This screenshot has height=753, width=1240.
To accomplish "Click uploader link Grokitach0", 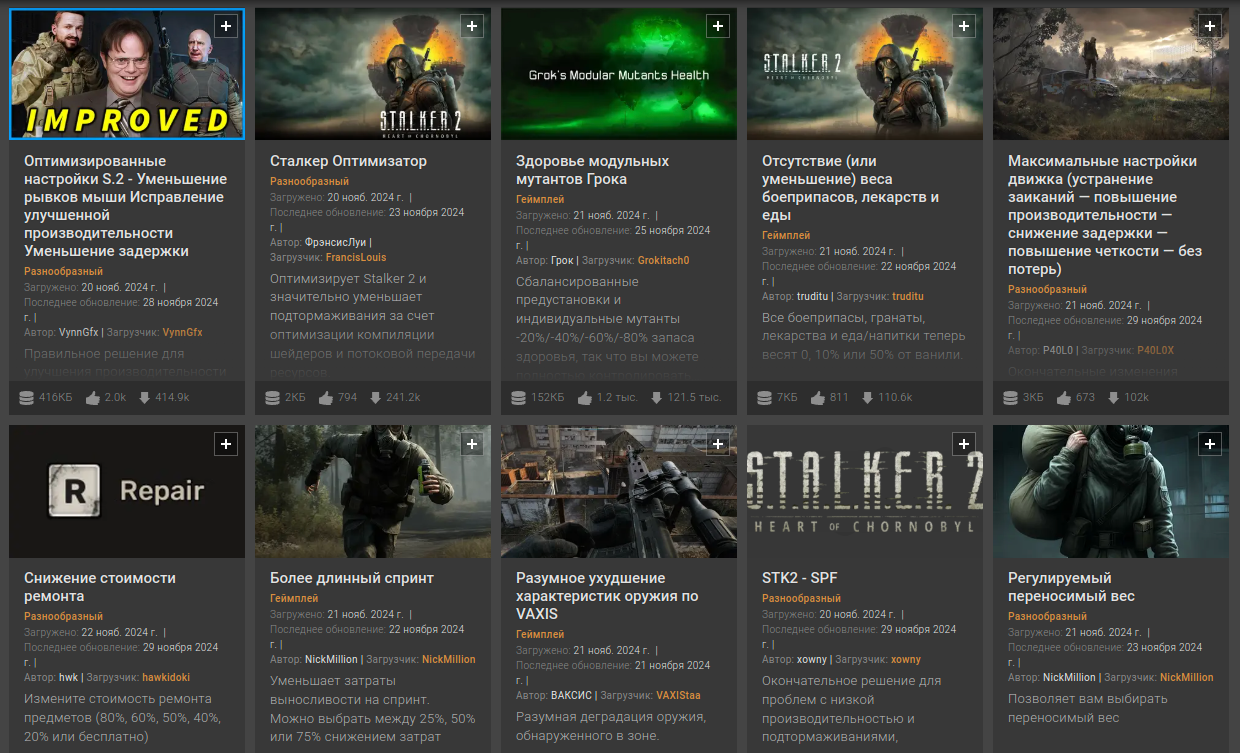I will tap(663, 260).
